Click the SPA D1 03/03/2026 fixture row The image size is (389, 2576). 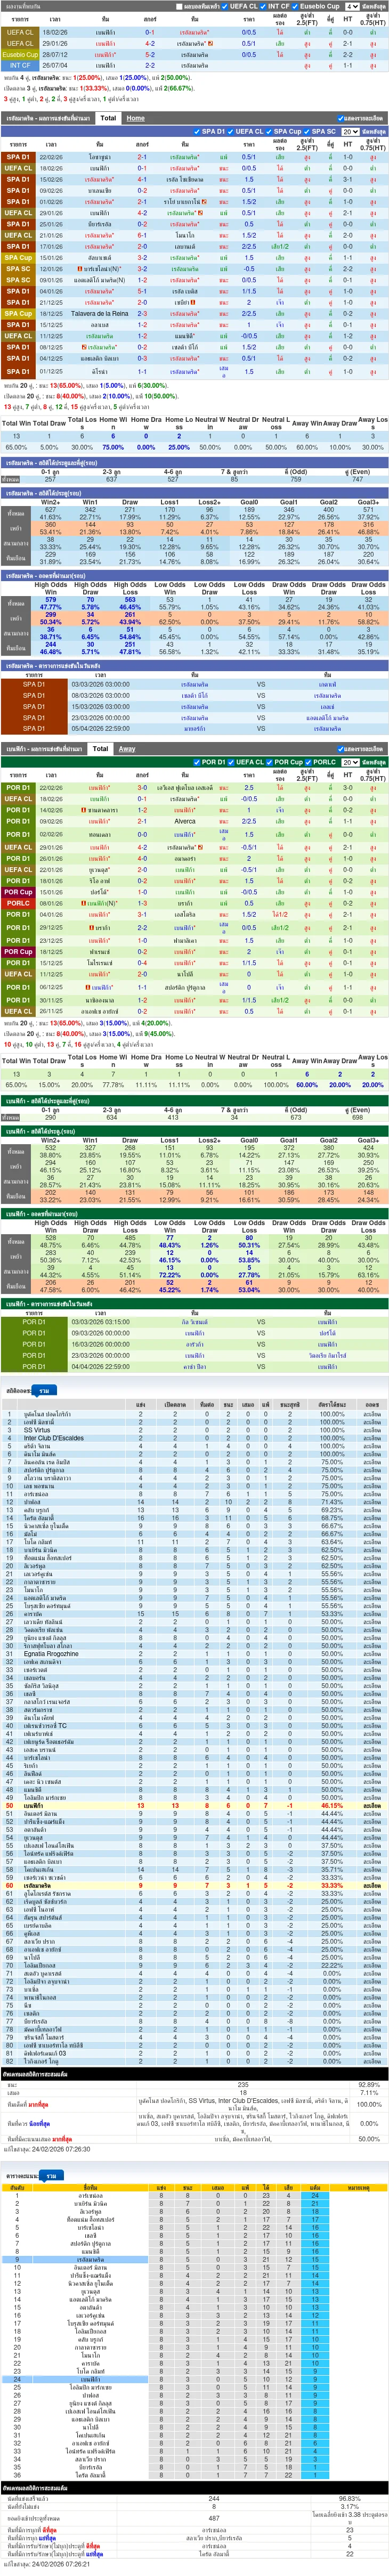click(x=194, y=685)
